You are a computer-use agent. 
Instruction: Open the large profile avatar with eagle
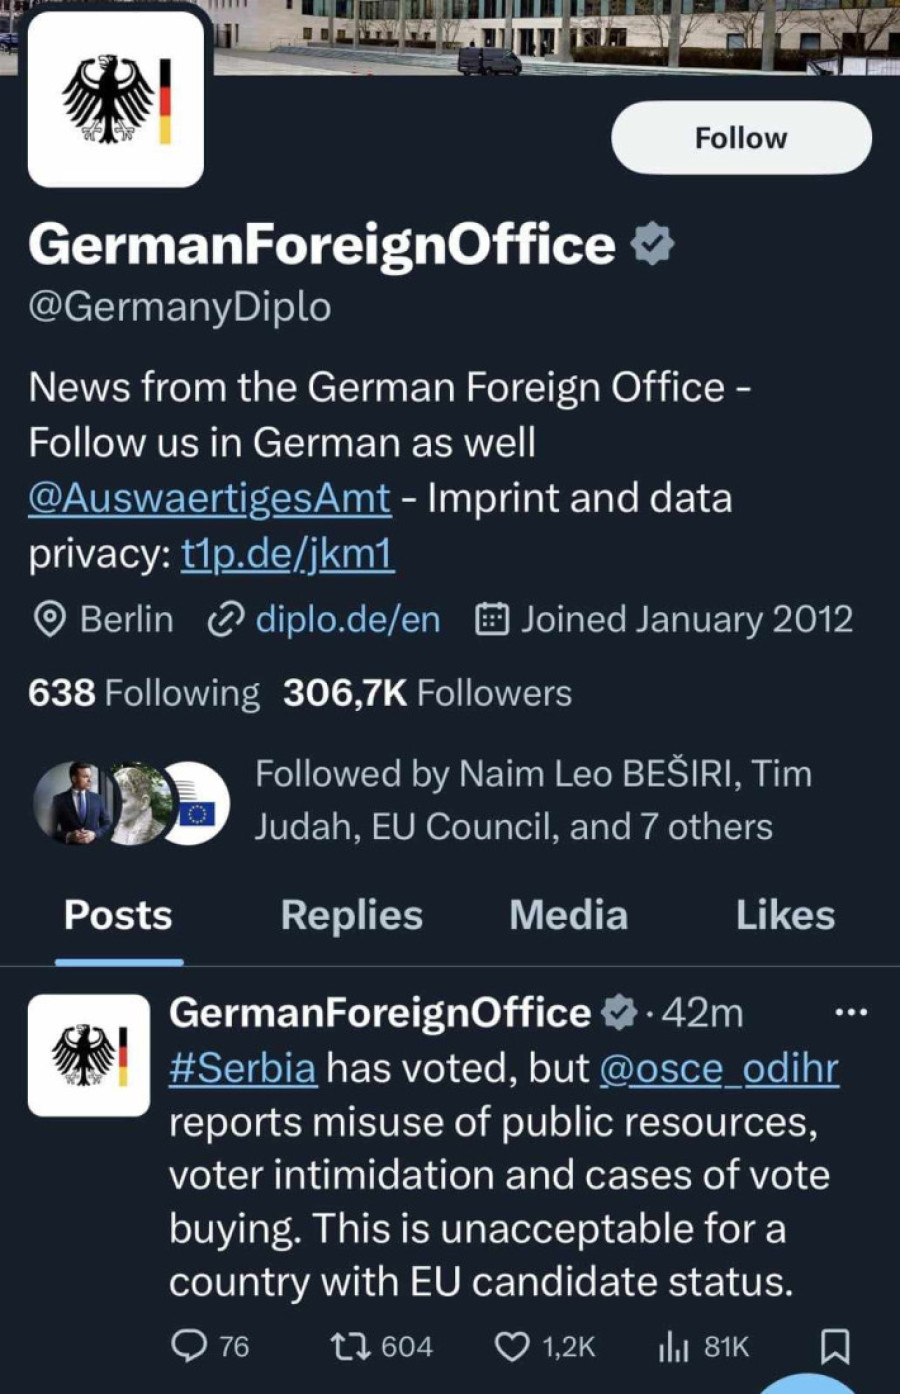coord(116,100)
